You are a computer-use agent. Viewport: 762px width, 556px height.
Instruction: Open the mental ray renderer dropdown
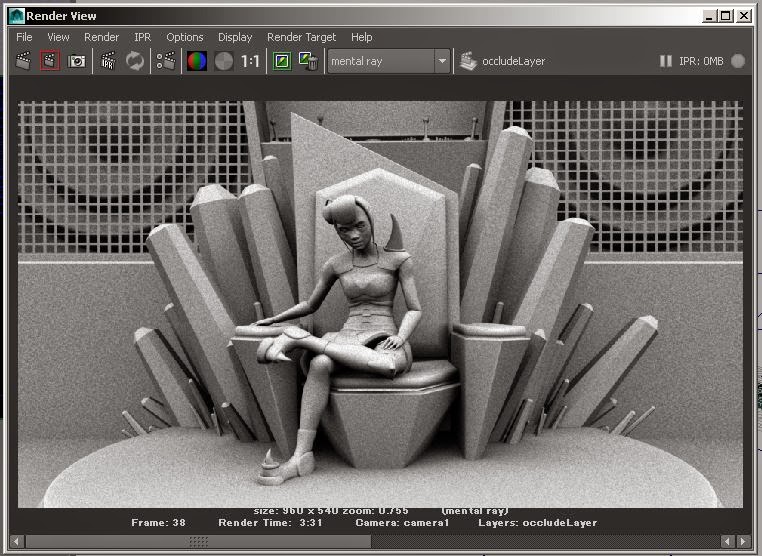[x=389, y=61]
